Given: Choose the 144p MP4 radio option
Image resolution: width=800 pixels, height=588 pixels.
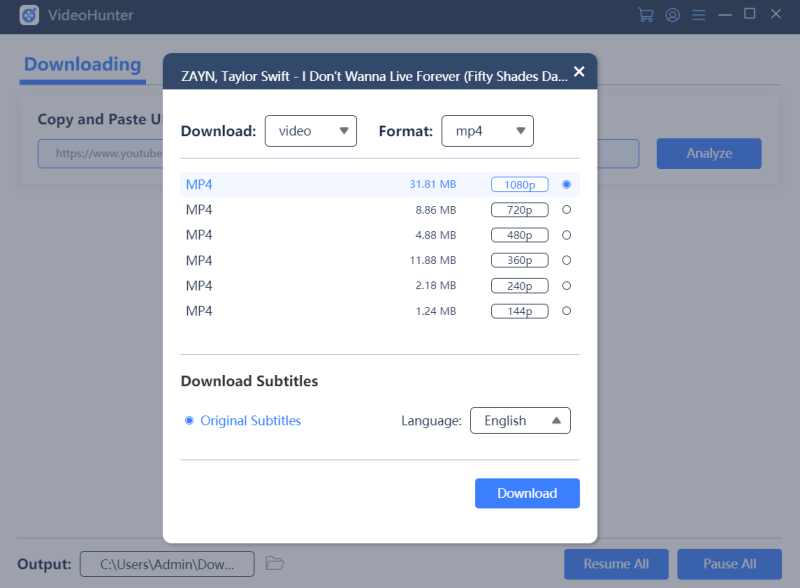Looking at the screenshot, I should tap(566, 311).
